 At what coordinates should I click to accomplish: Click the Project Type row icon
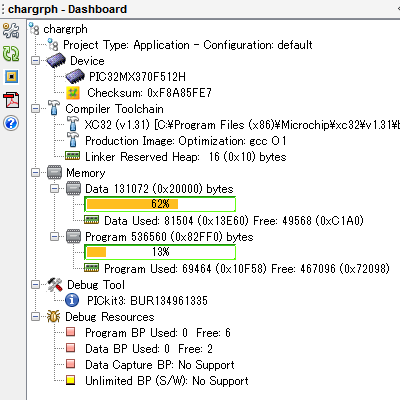click(x=53, y=45)
